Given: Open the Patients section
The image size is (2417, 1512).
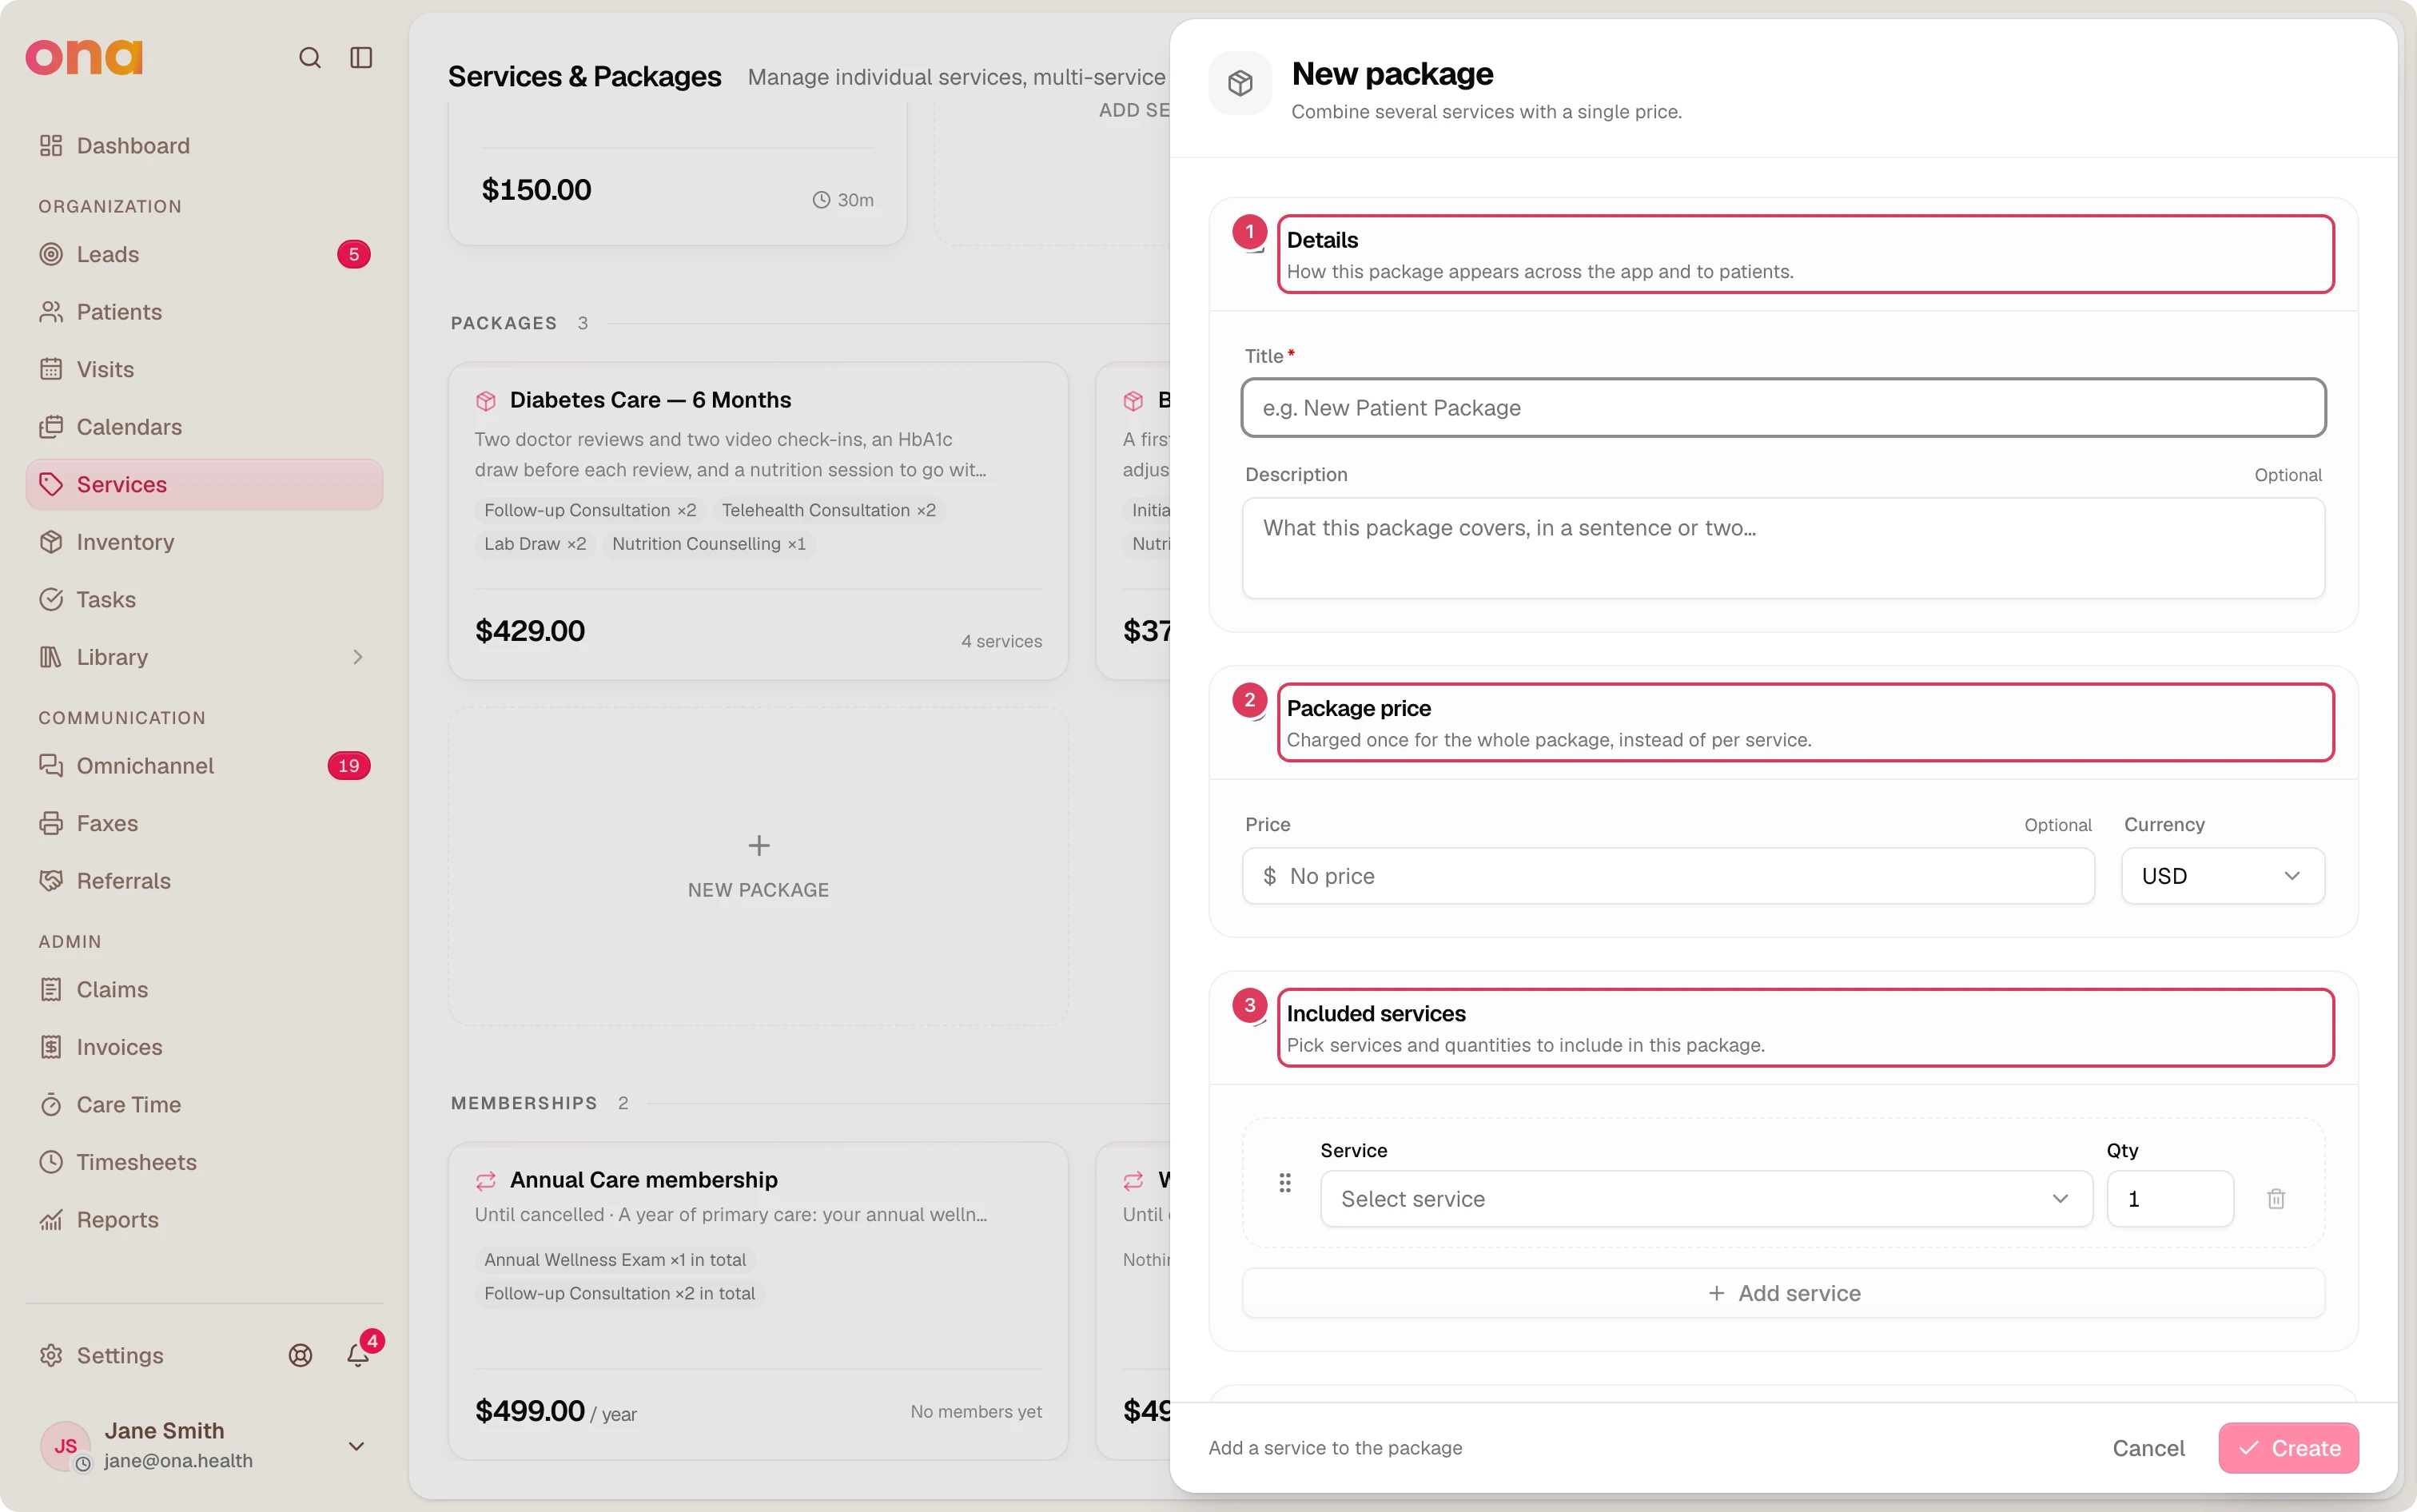Looking at the screenshot, I should [204, 312].
